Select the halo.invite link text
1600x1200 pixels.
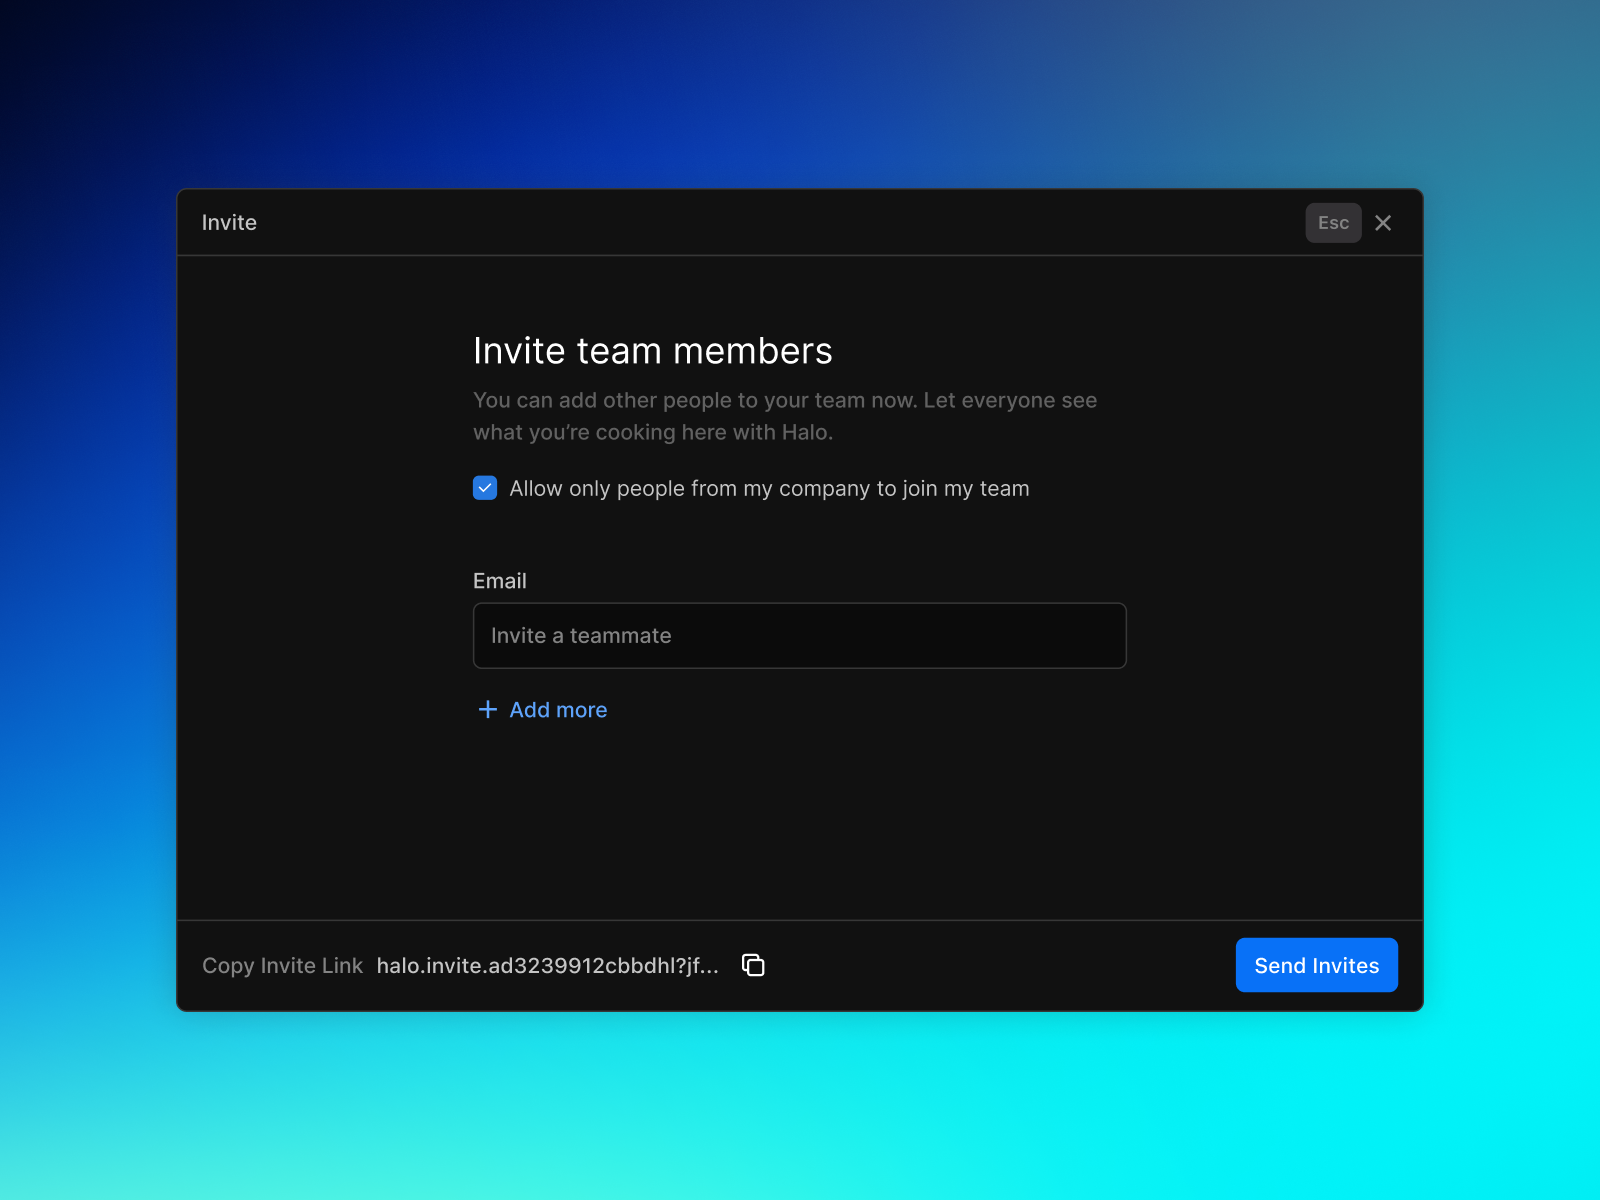click(x=548, y=965)
